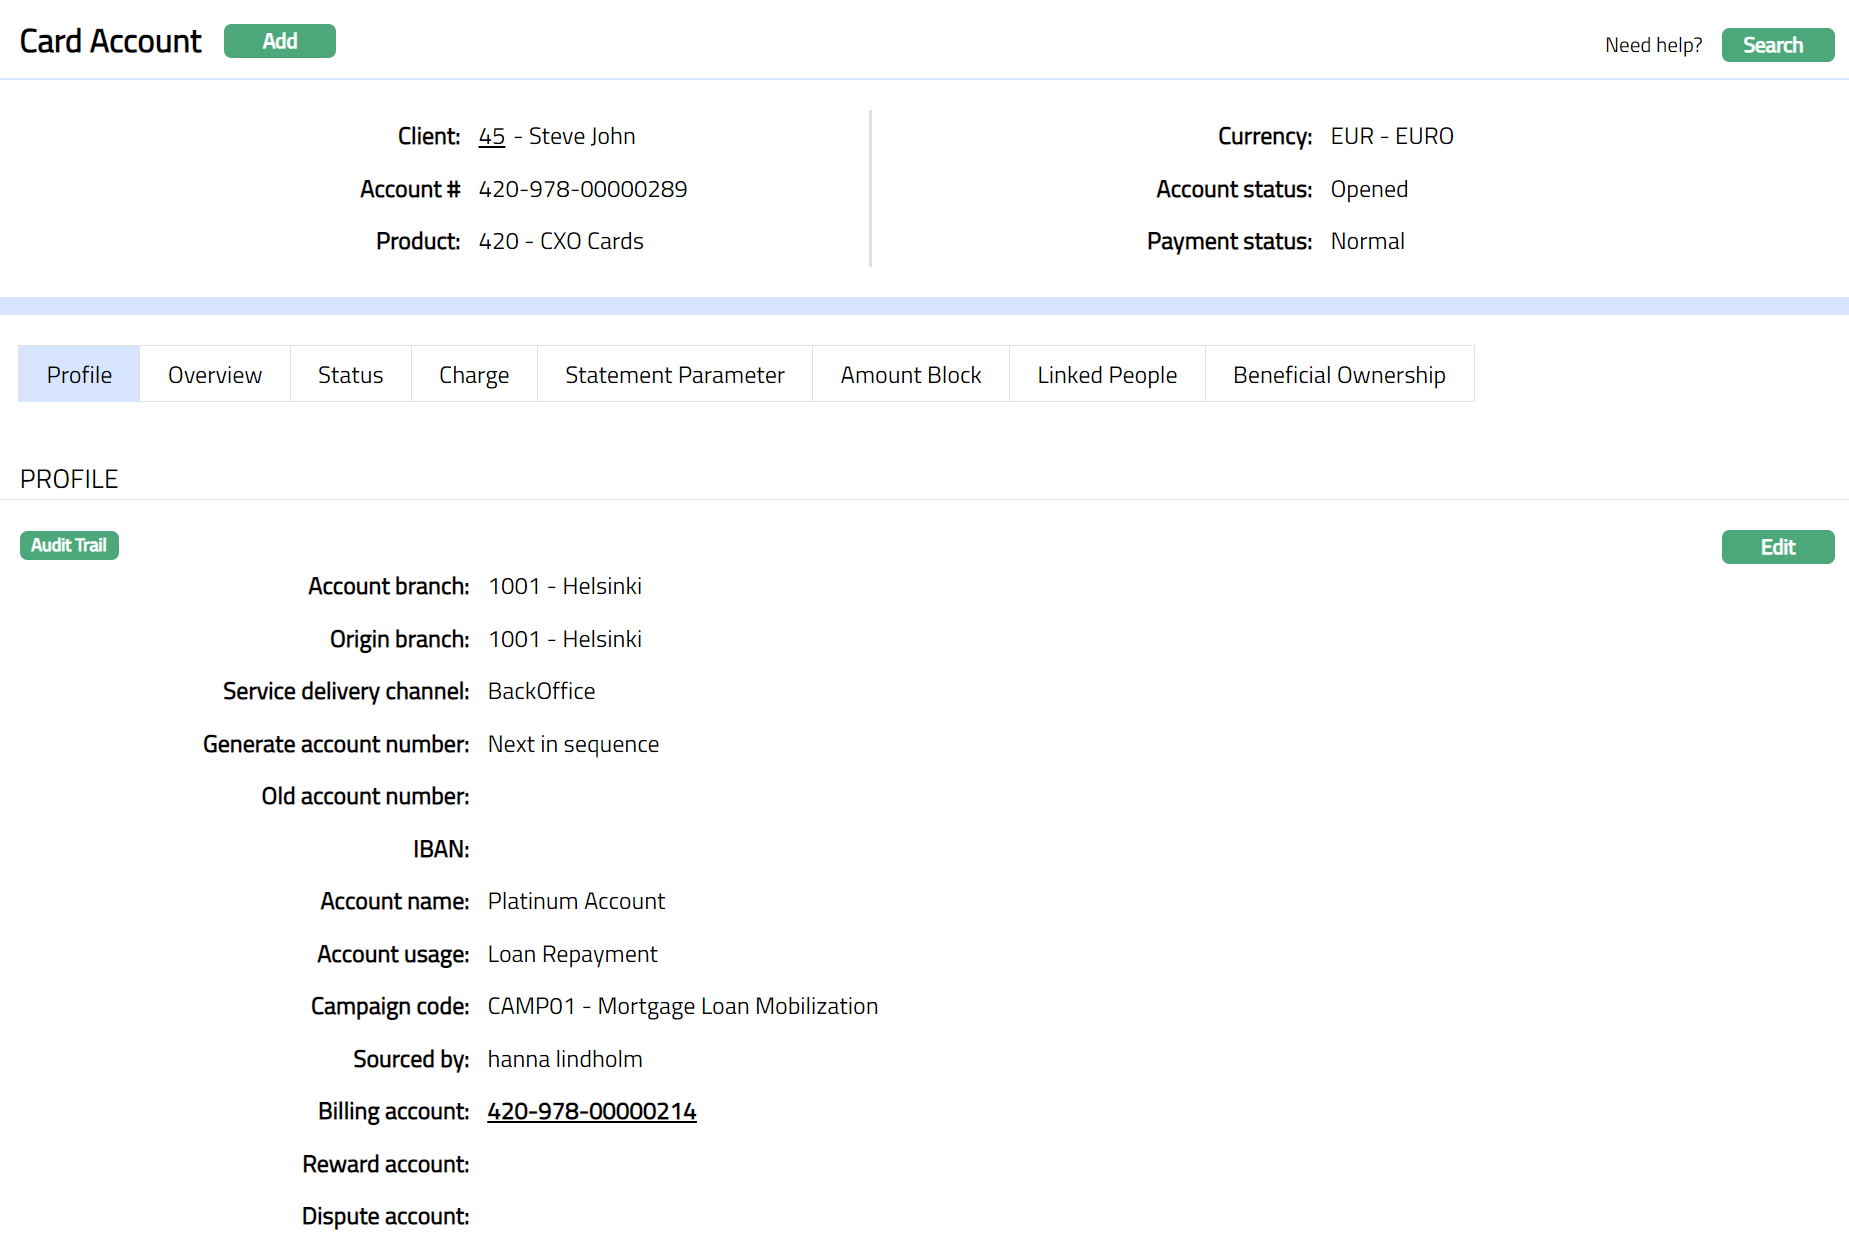Viewport: 1849px width, 1249px height.
Task: Follow the billing account 420-978-00000214 link
Action: click(x=591, y=1111)
